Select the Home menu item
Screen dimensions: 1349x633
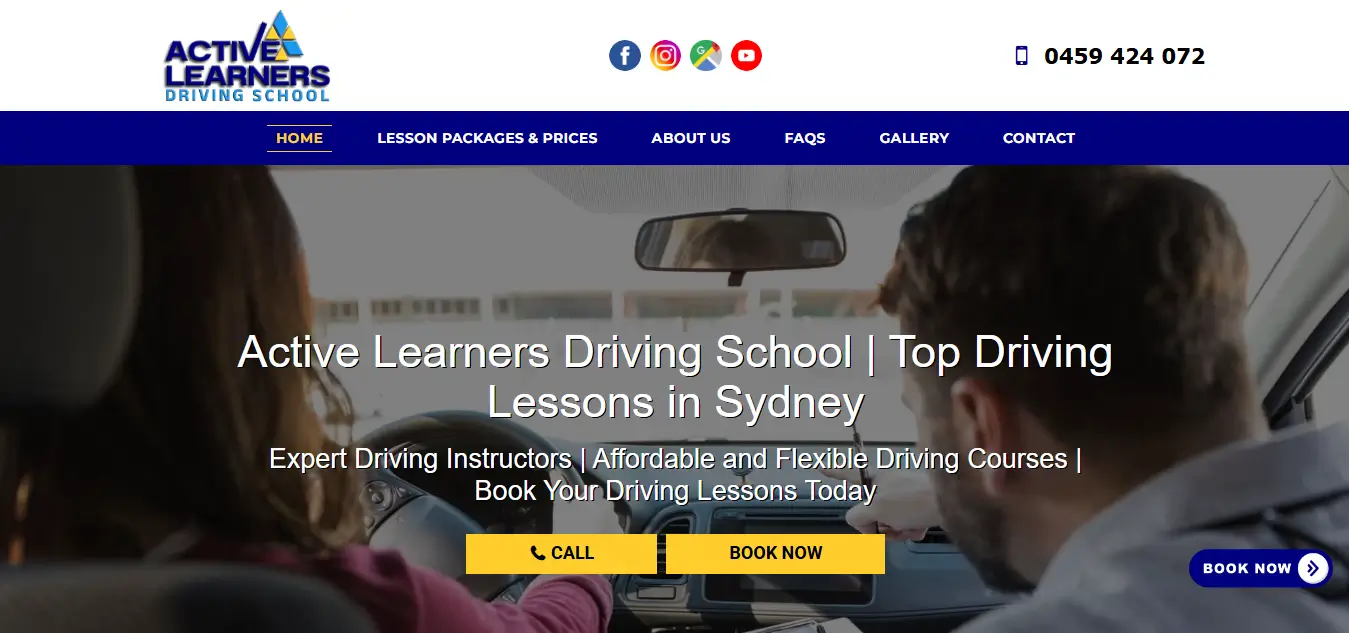coord(299,138)
